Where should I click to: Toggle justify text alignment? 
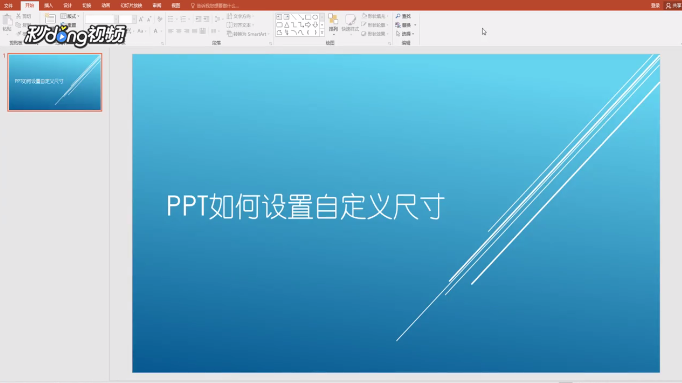point(194,31)
